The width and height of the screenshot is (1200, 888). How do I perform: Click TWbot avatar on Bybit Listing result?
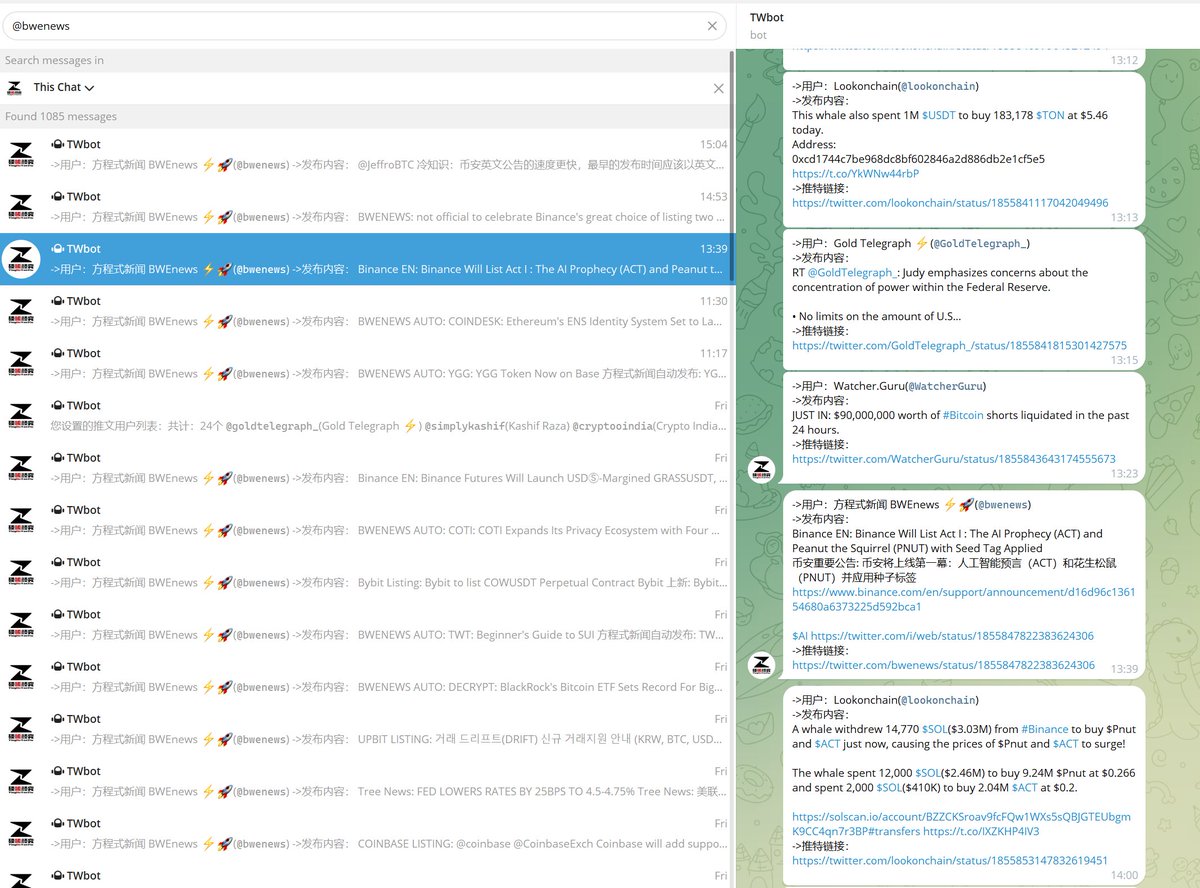[21, 572]
